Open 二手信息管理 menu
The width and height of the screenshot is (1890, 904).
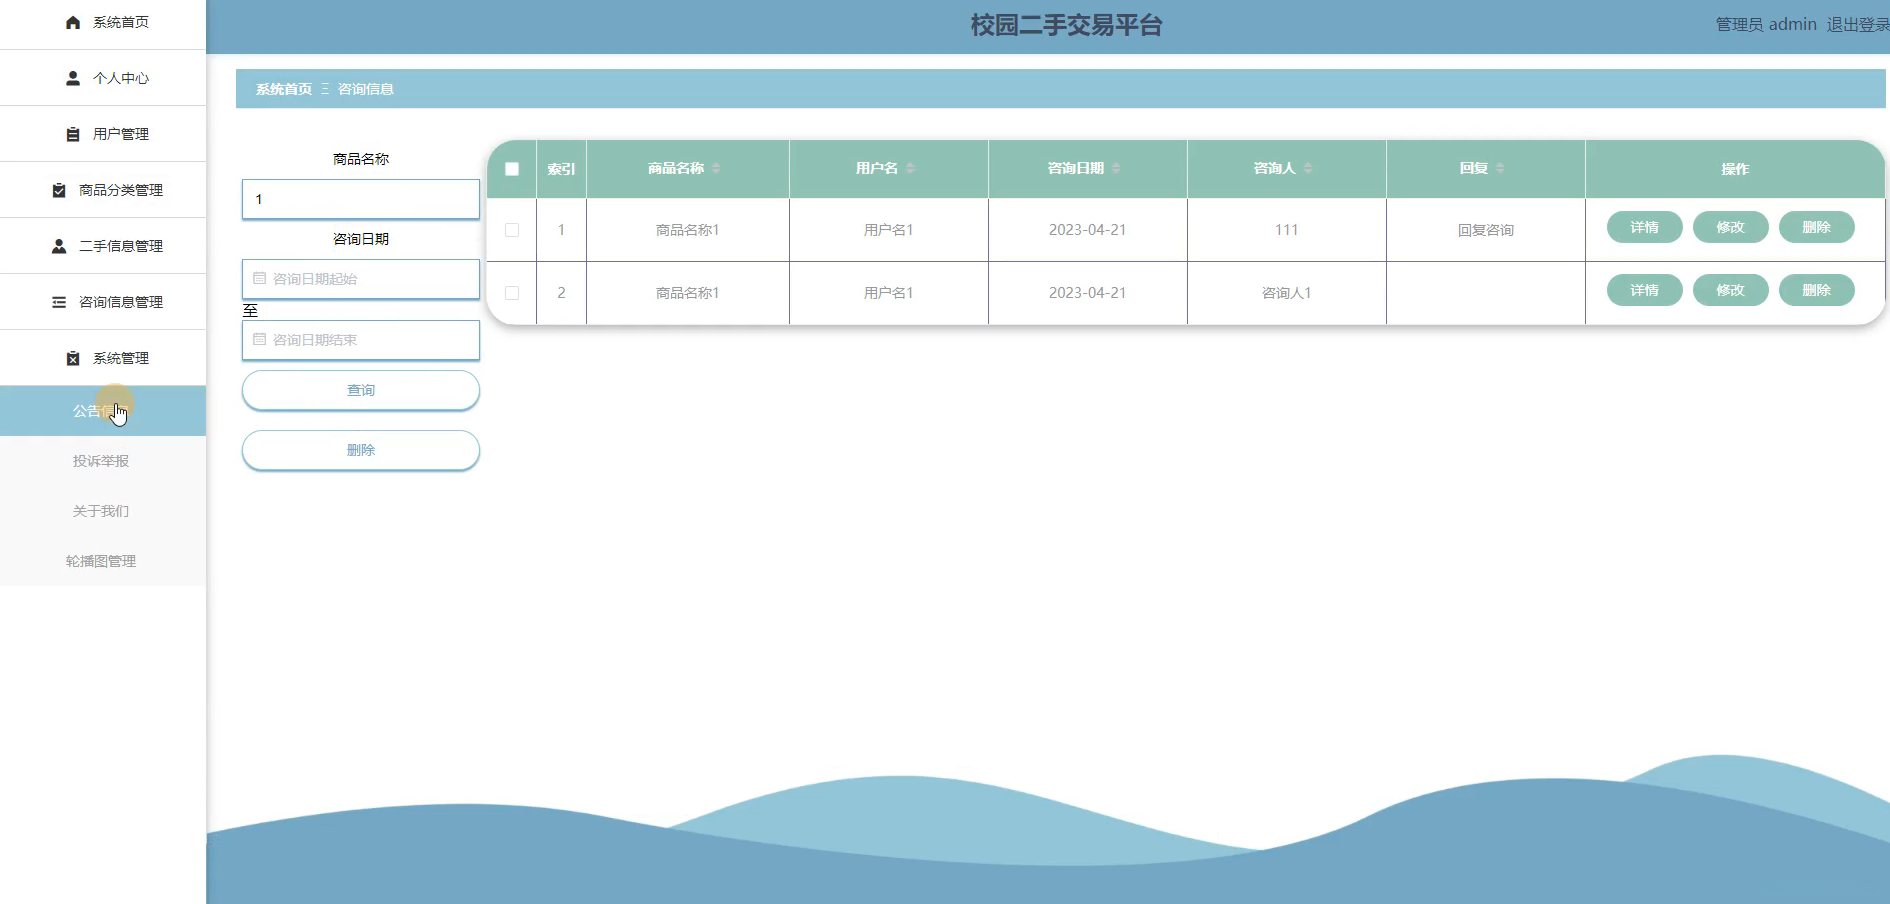point(103,246)
